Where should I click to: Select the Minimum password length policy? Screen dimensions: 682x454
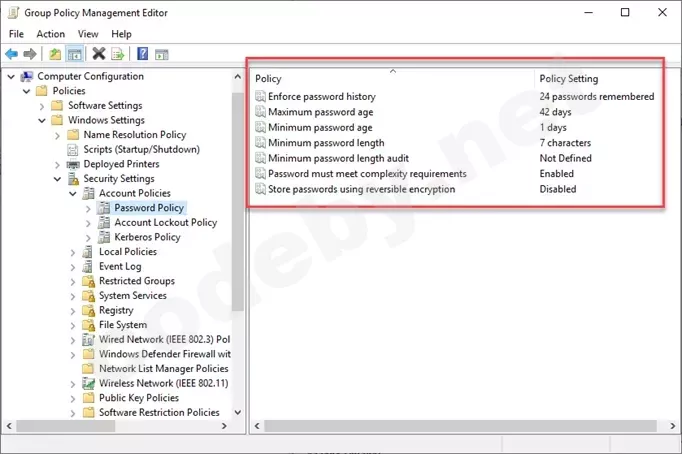tap(326, 143)
